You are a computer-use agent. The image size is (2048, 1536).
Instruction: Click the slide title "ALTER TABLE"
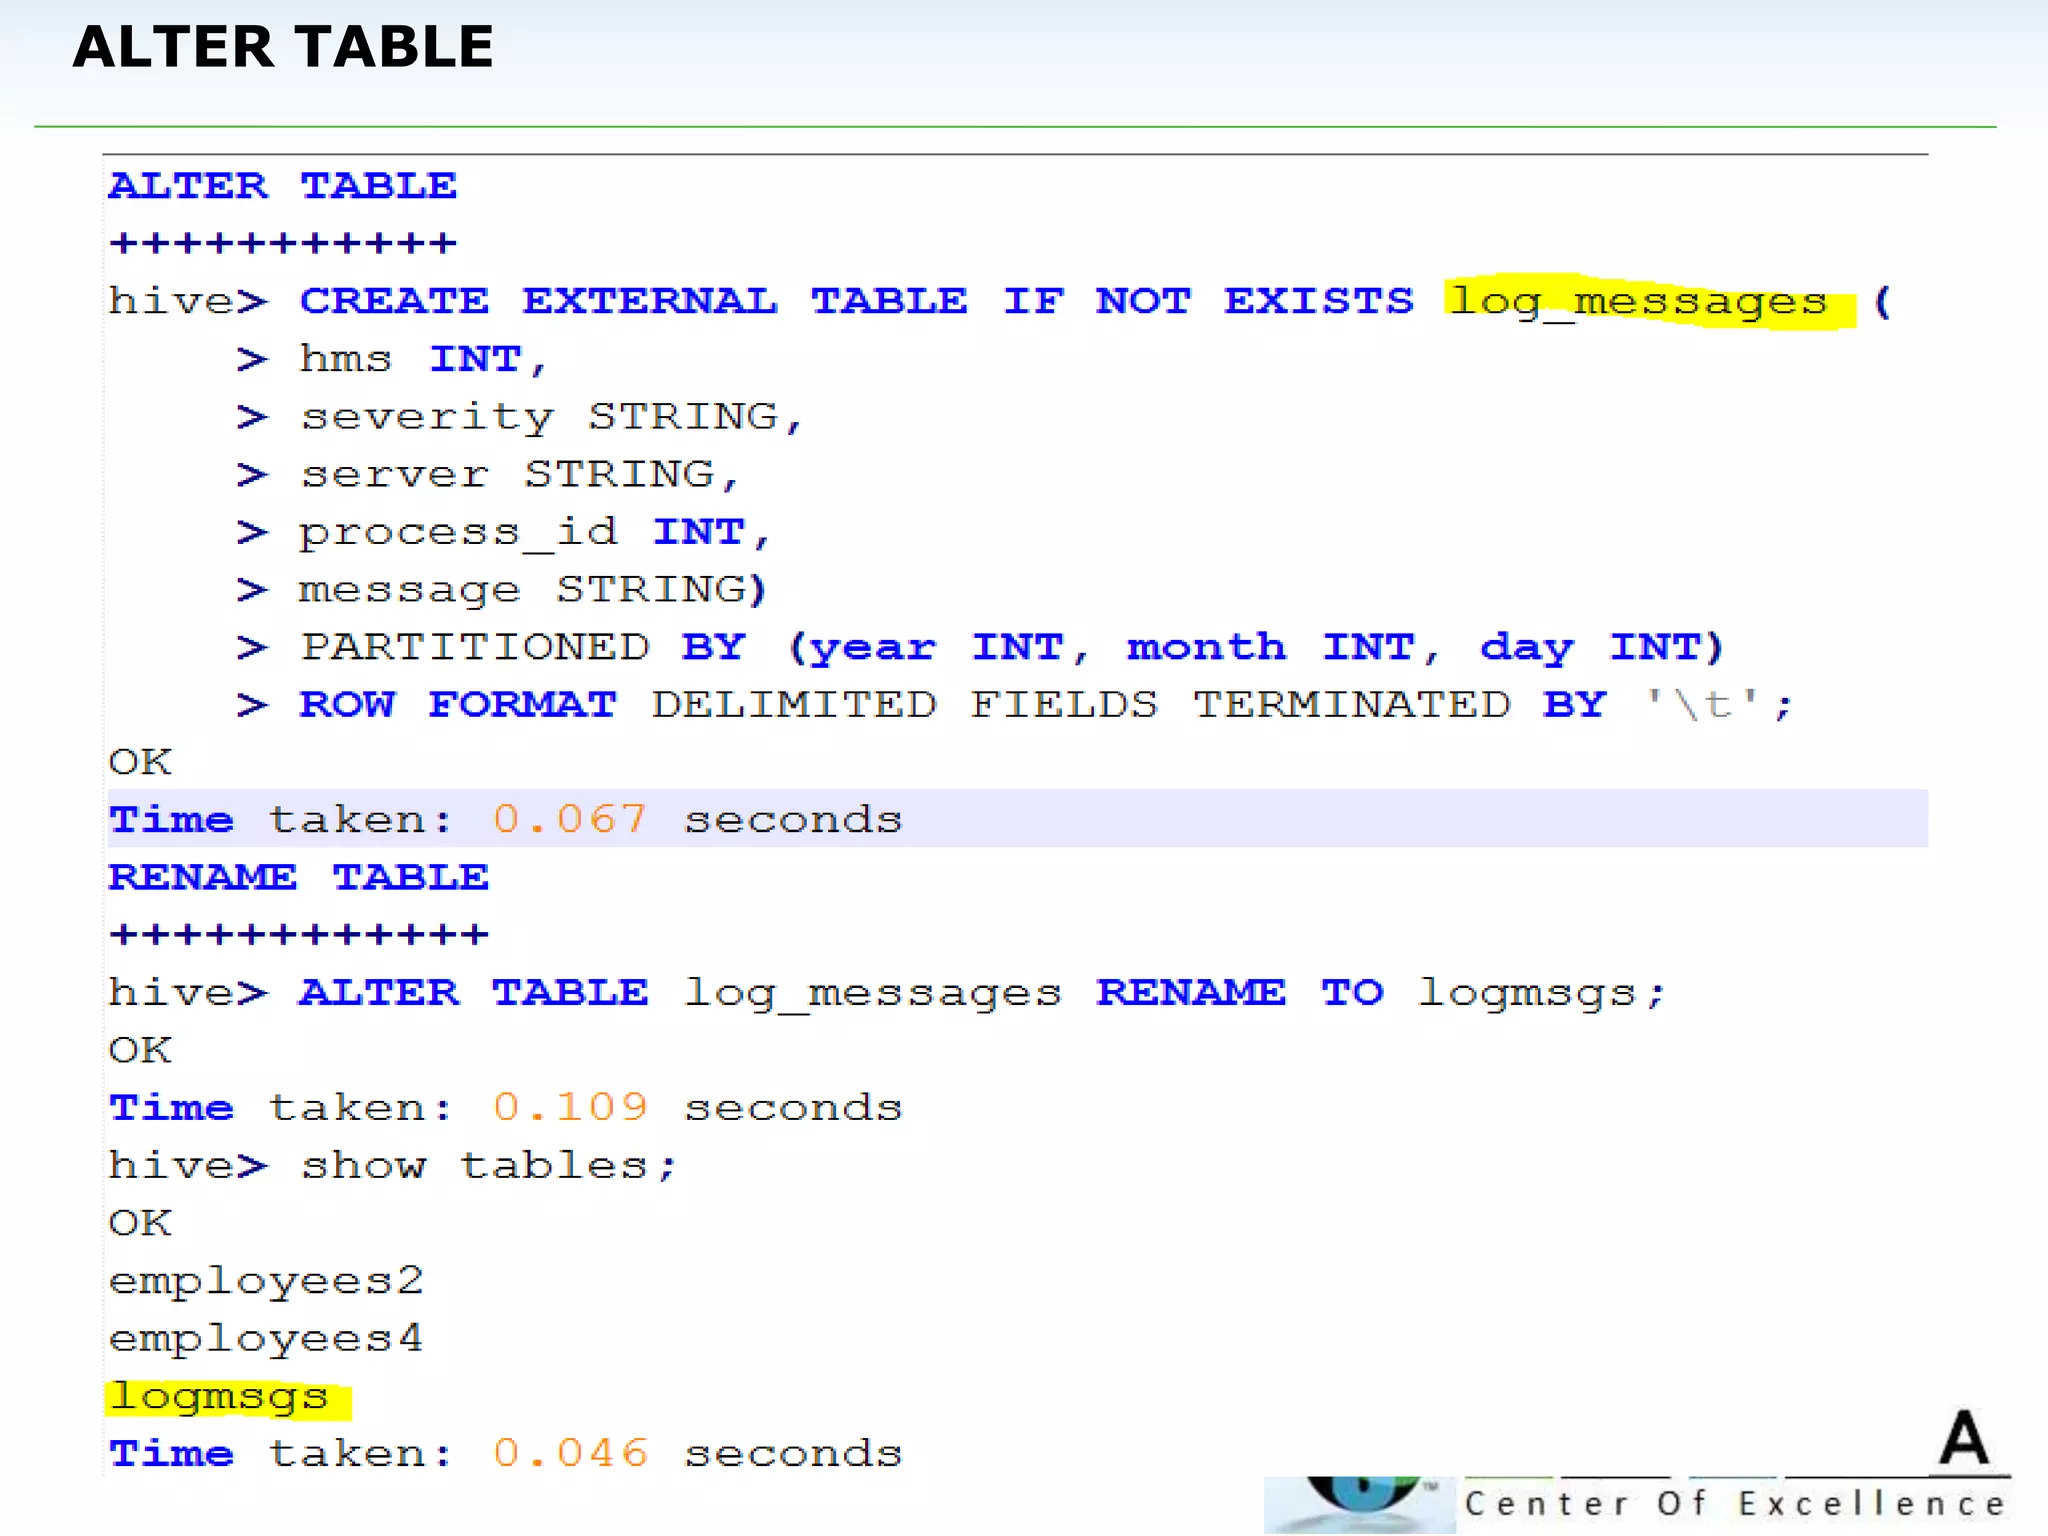283,47
